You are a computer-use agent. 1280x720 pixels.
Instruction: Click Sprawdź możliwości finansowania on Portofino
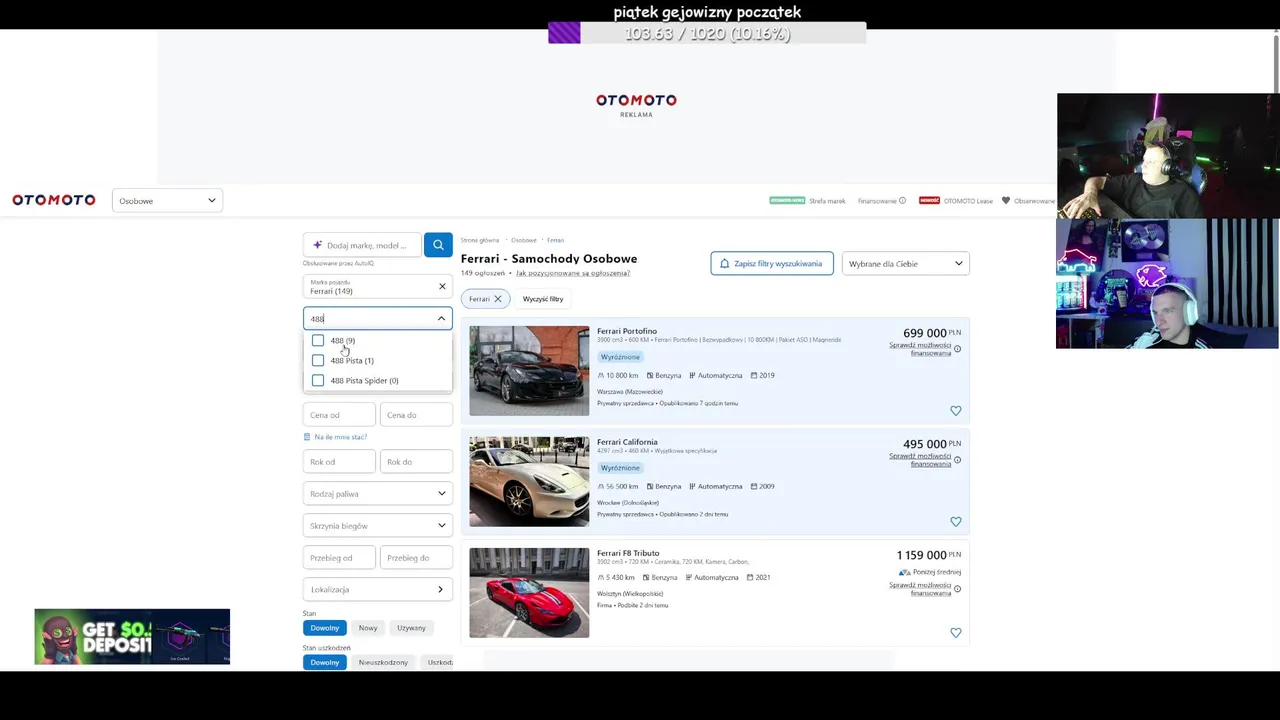tap(920, 349)
